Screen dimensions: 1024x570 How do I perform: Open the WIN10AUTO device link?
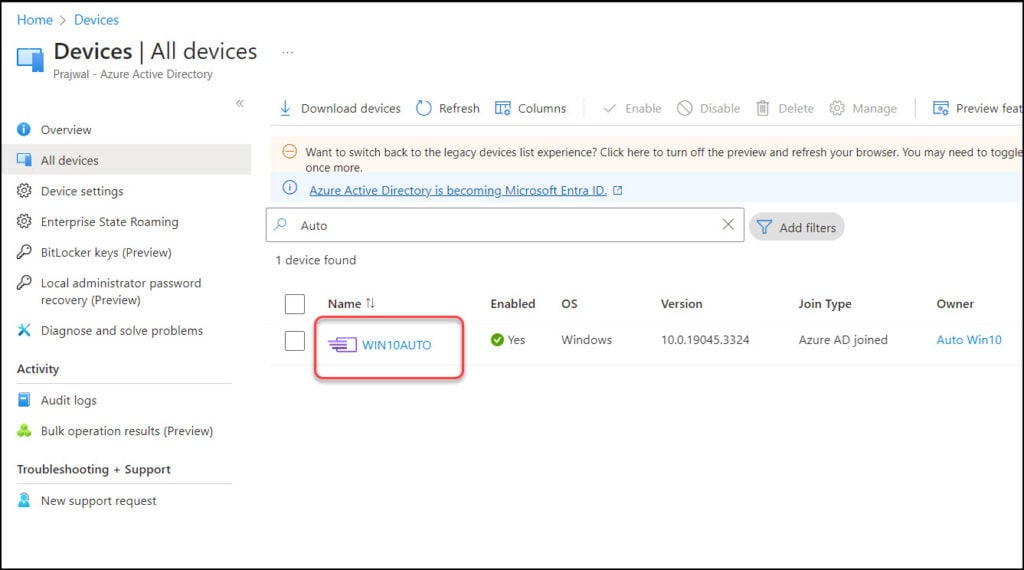click(x=396, y=345)
